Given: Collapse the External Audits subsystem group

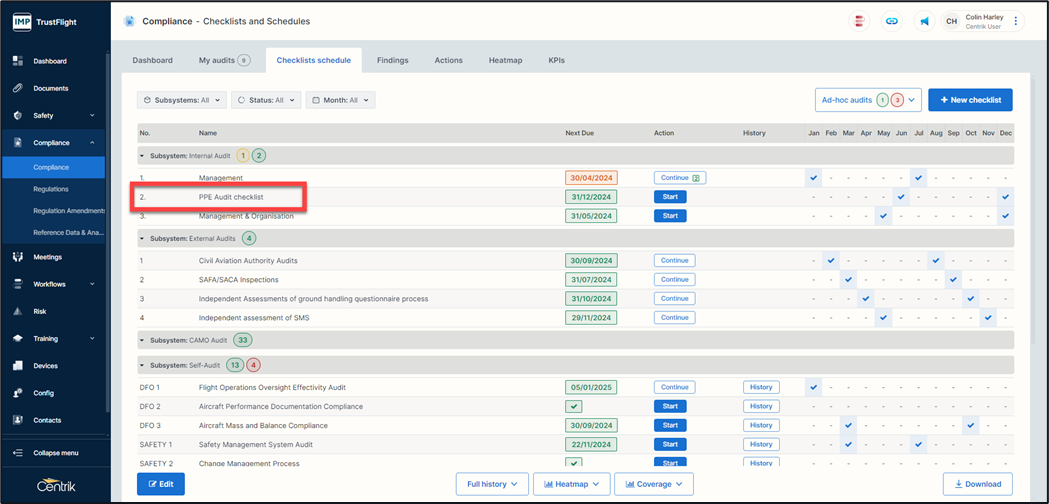Looking at the screenshot, I should point(142,239).
